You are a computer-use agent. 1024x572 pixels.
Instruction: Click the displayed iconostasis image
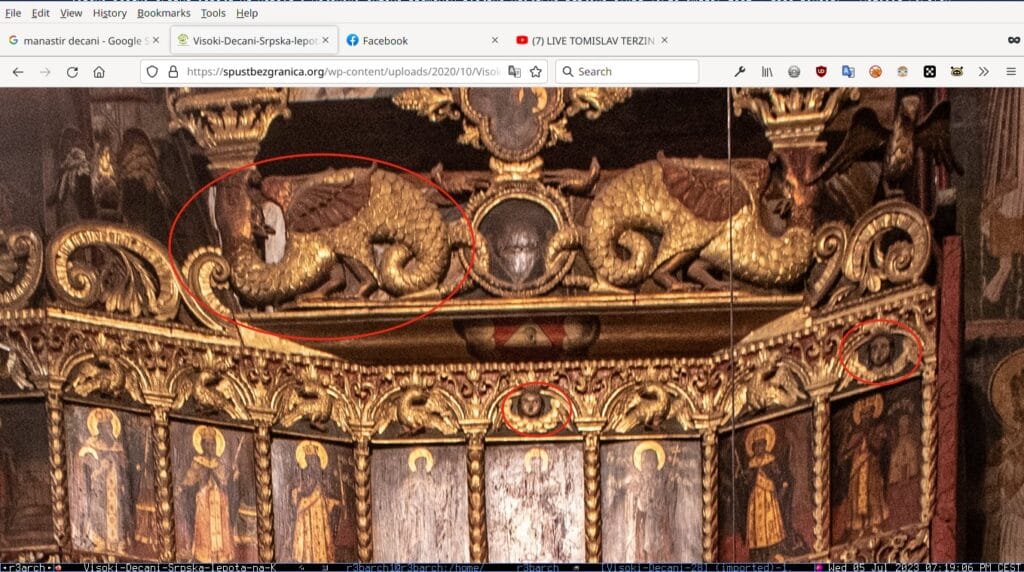[512, 325]
